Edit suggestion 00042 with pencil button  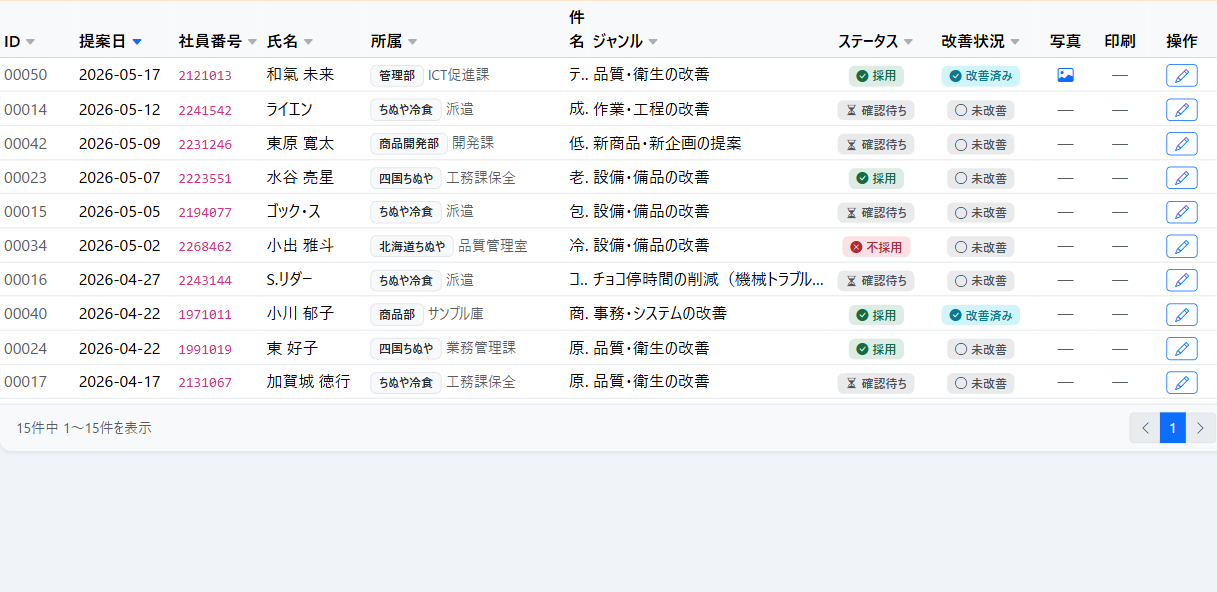[x=1181, y=144]
